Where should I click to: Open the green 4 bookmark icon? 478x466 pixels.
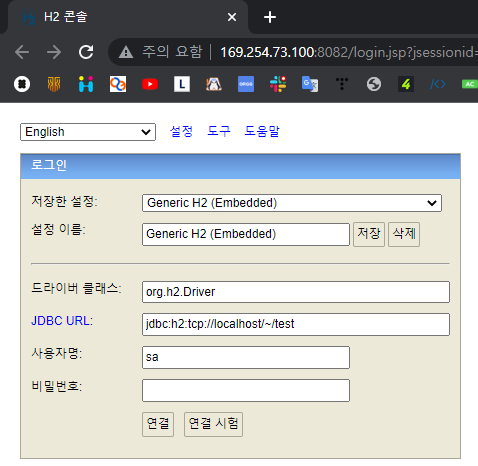[x=406, y=84]
